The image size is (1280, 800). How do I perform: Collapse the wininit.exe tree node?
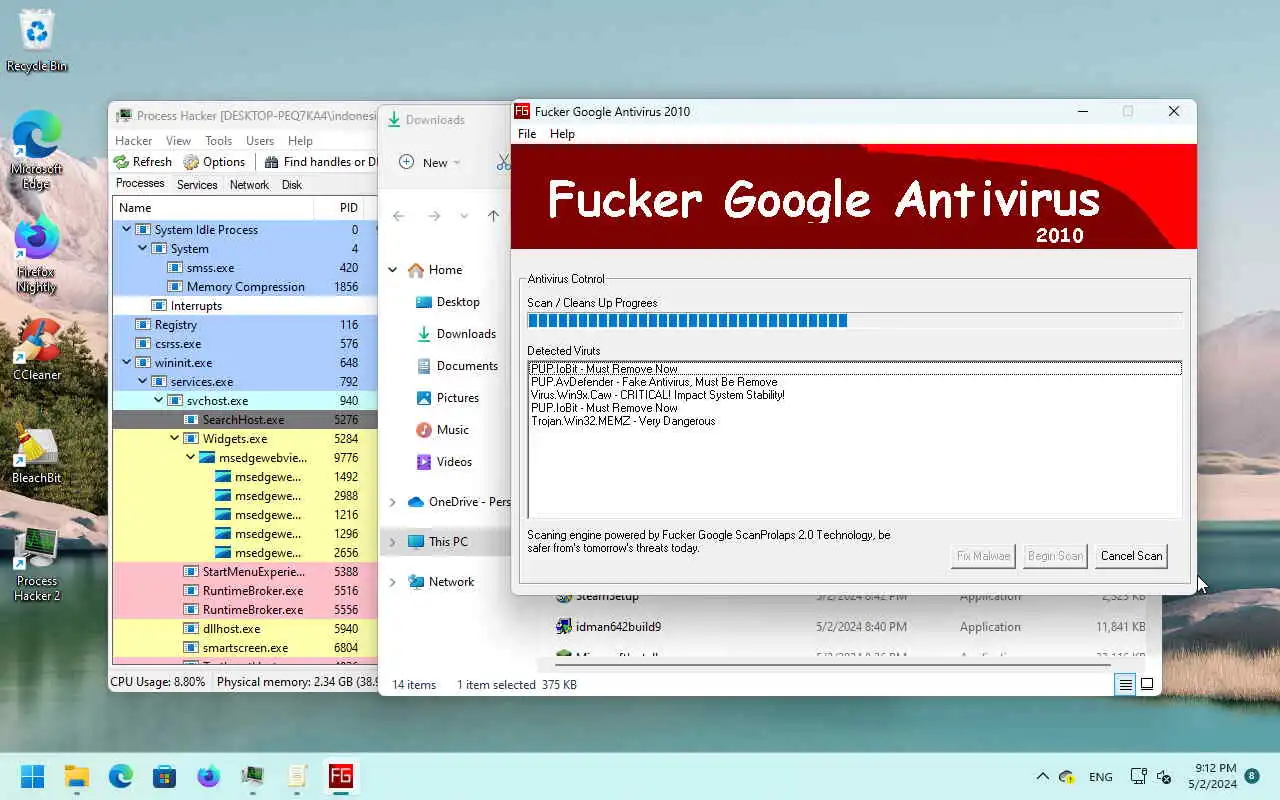[126, 362]
